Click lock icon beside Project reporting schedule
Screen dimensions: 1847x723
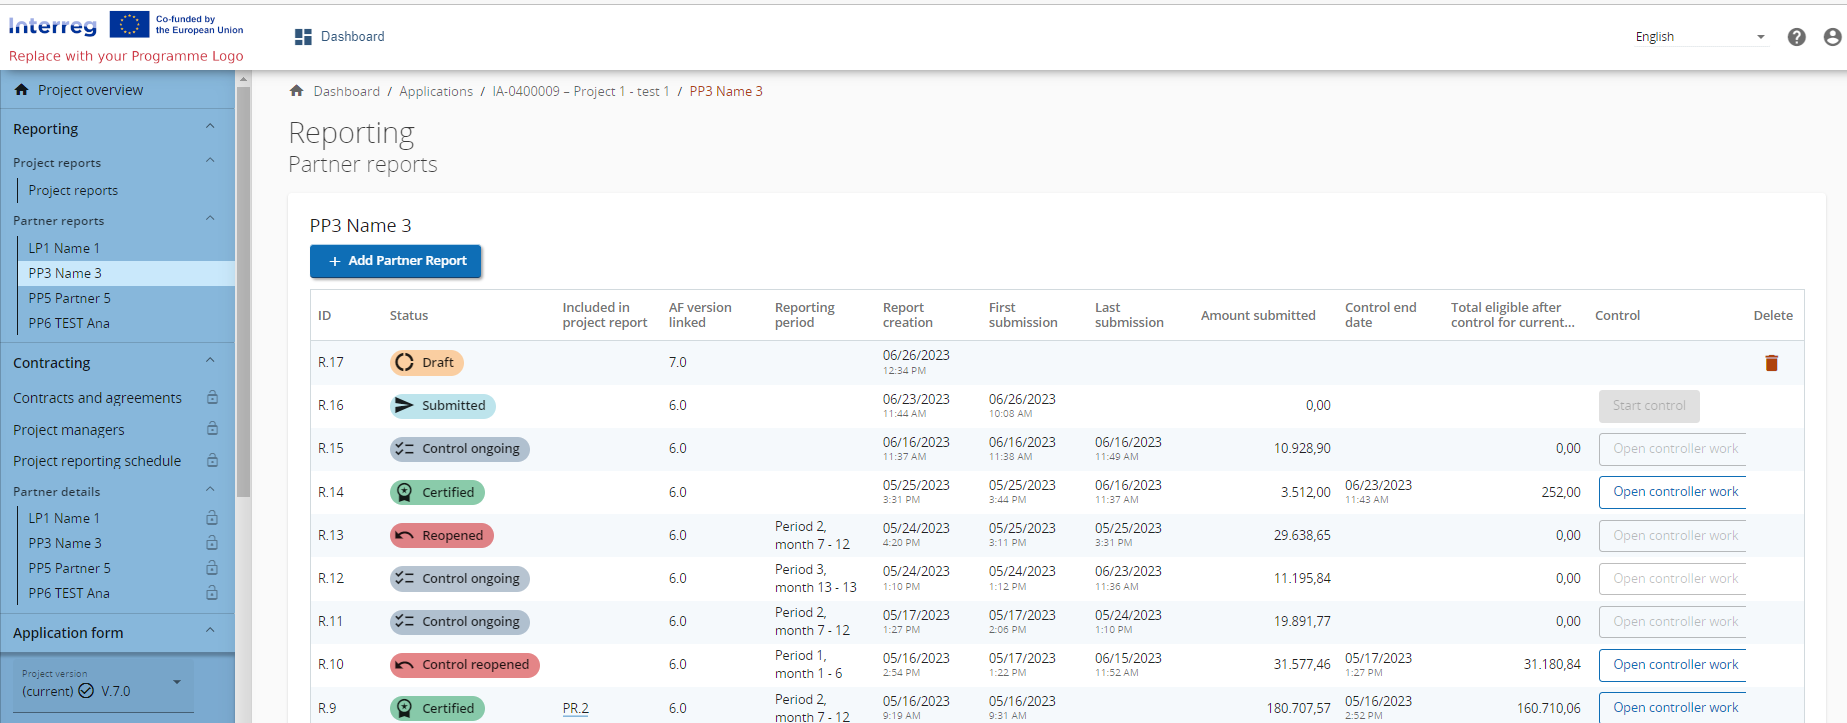click(x=212, y=461)
